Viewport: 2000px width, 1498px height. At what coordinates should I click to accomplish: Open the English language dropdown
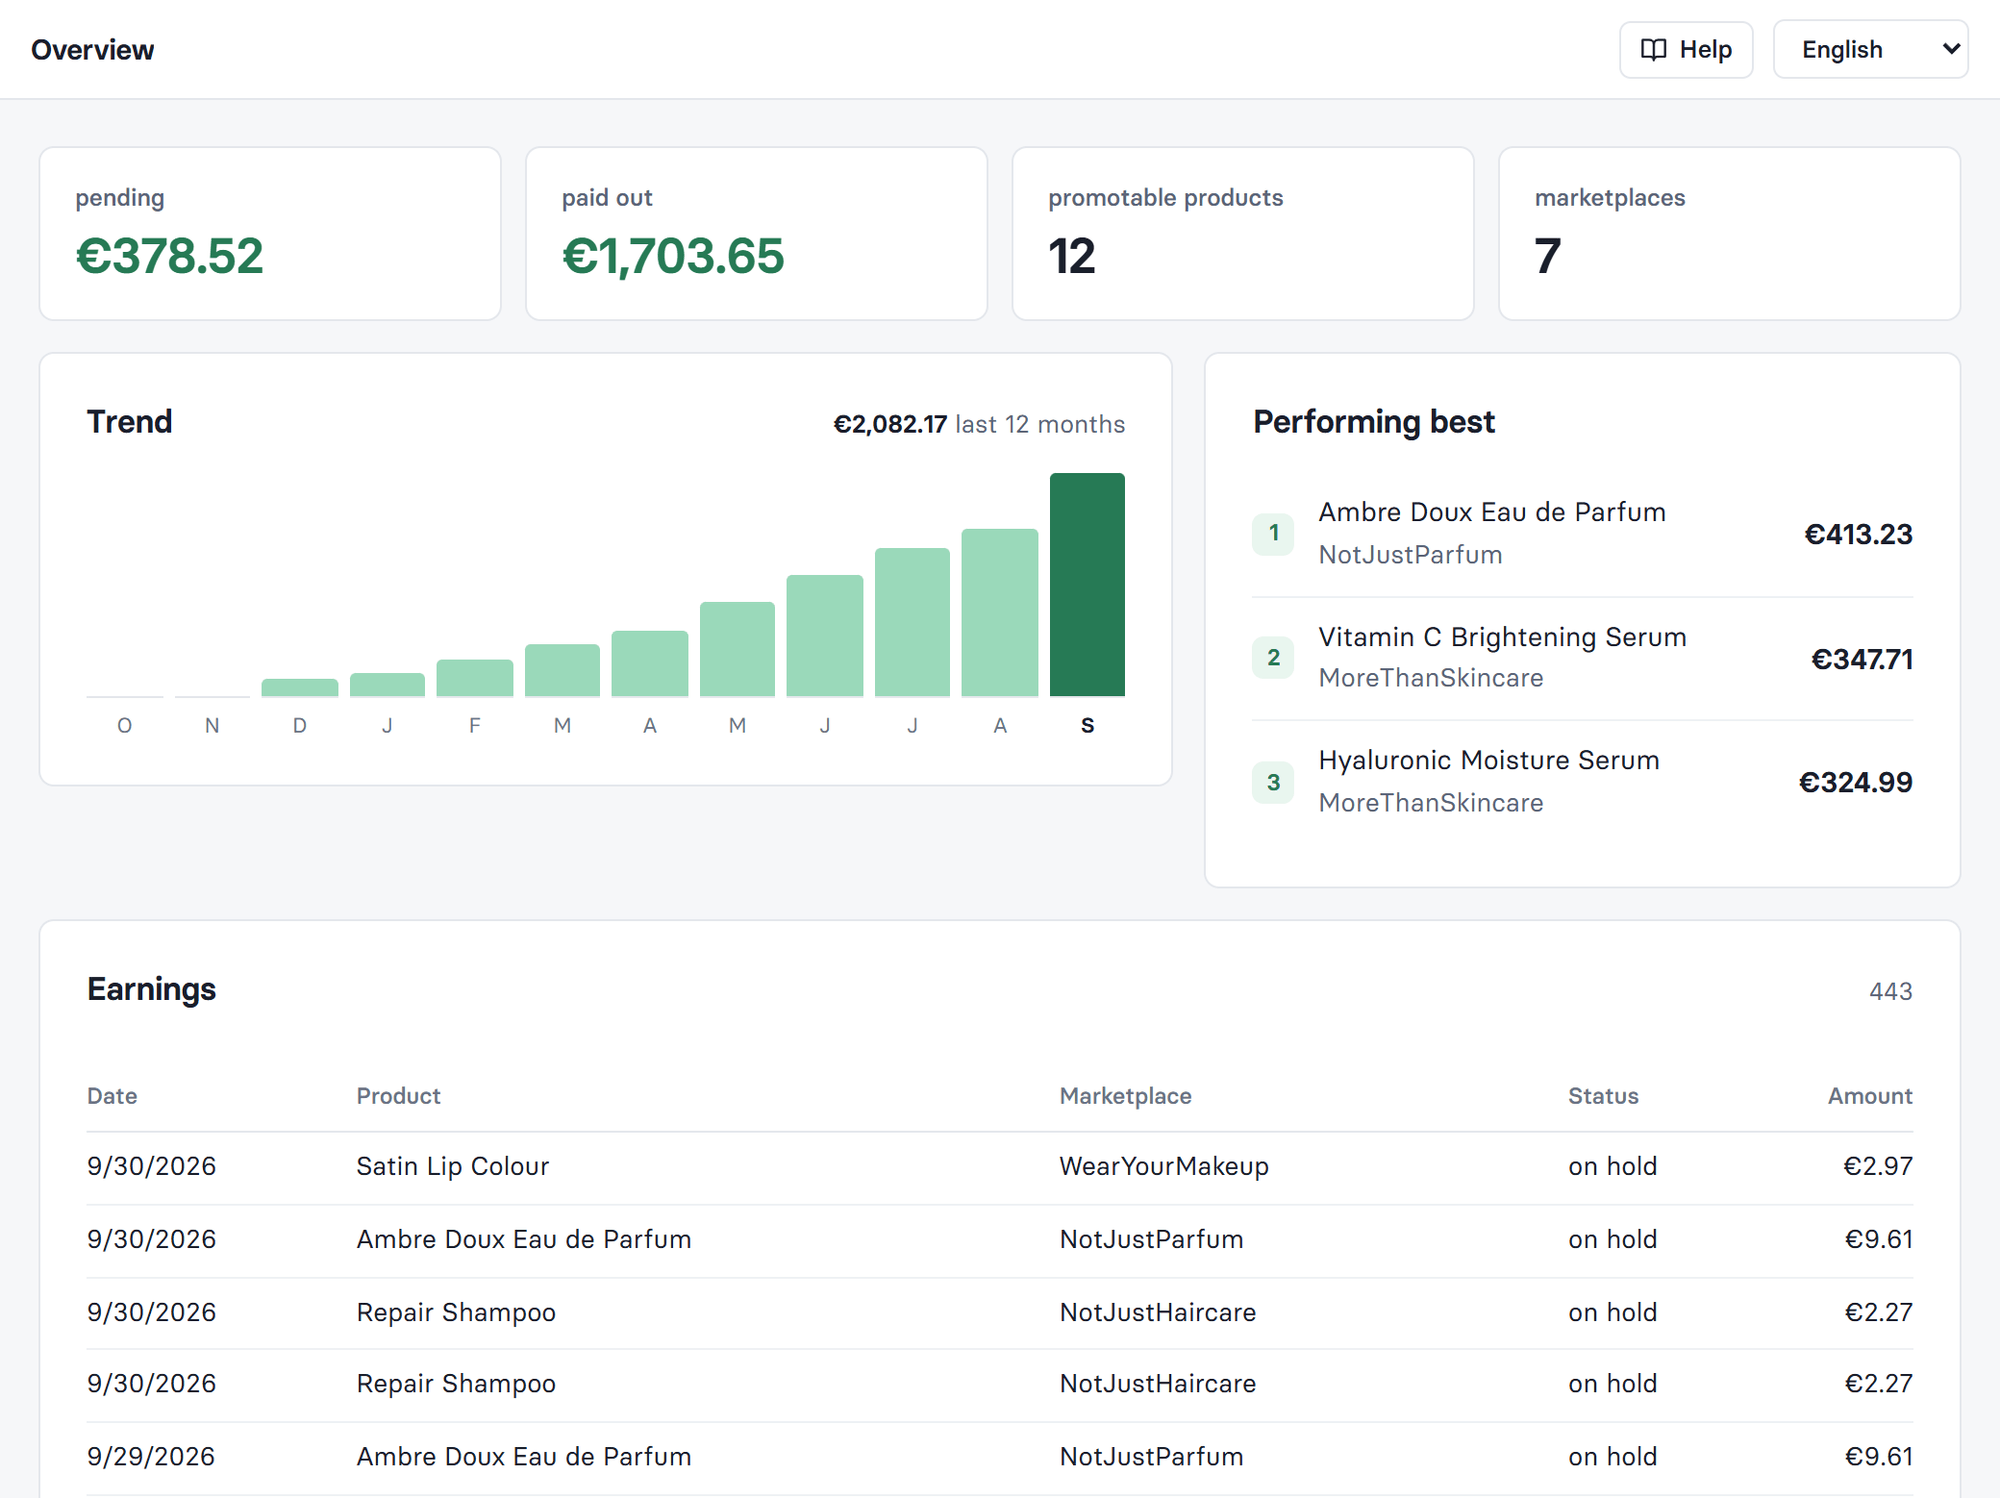point(1870,49)
